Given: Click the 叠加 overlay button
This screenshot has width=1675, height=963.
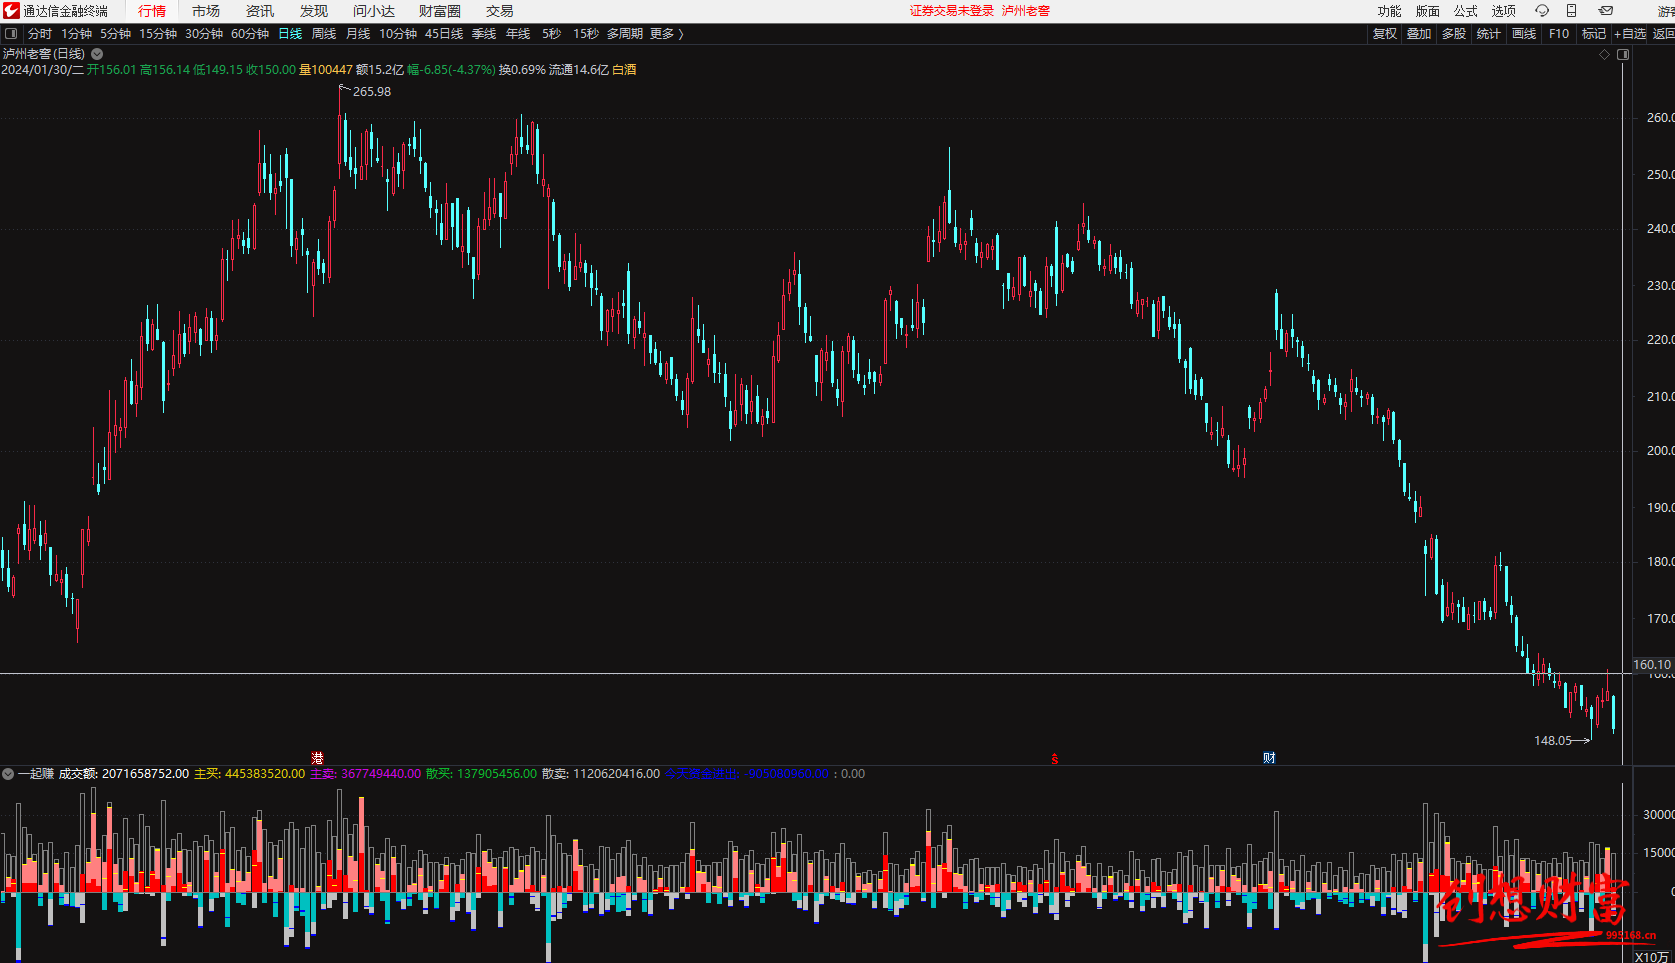Looking at the screenshot, I should point(1419,34).
